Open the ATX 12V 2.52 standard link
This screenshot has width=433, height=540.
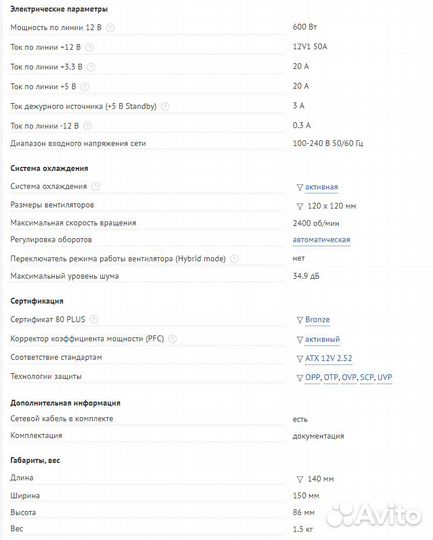329,358
